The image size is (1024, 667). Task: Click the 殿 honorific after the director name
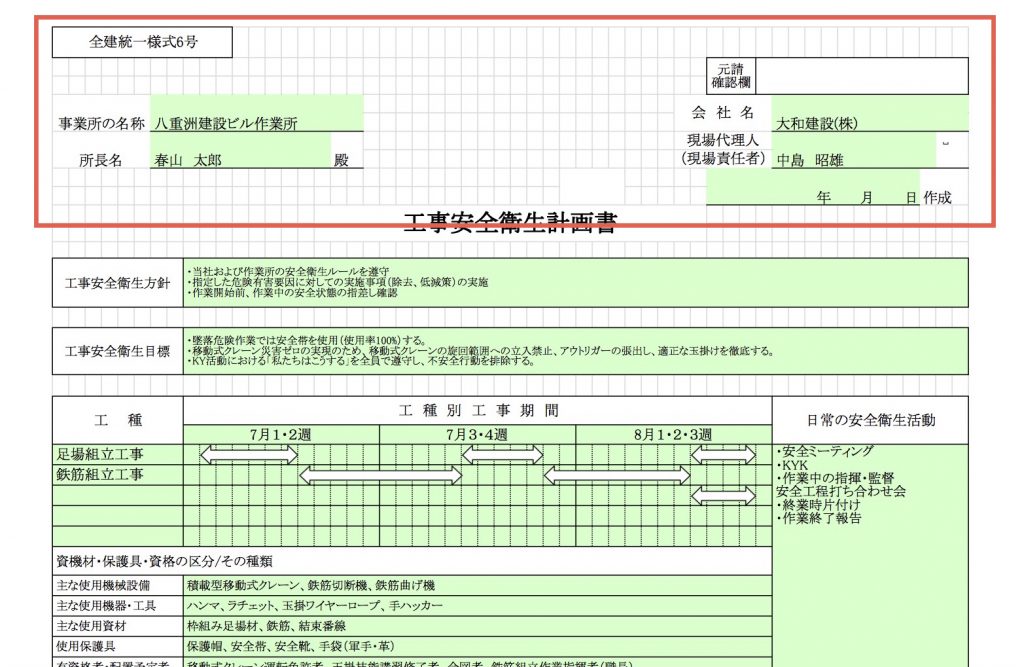(341, 160)
